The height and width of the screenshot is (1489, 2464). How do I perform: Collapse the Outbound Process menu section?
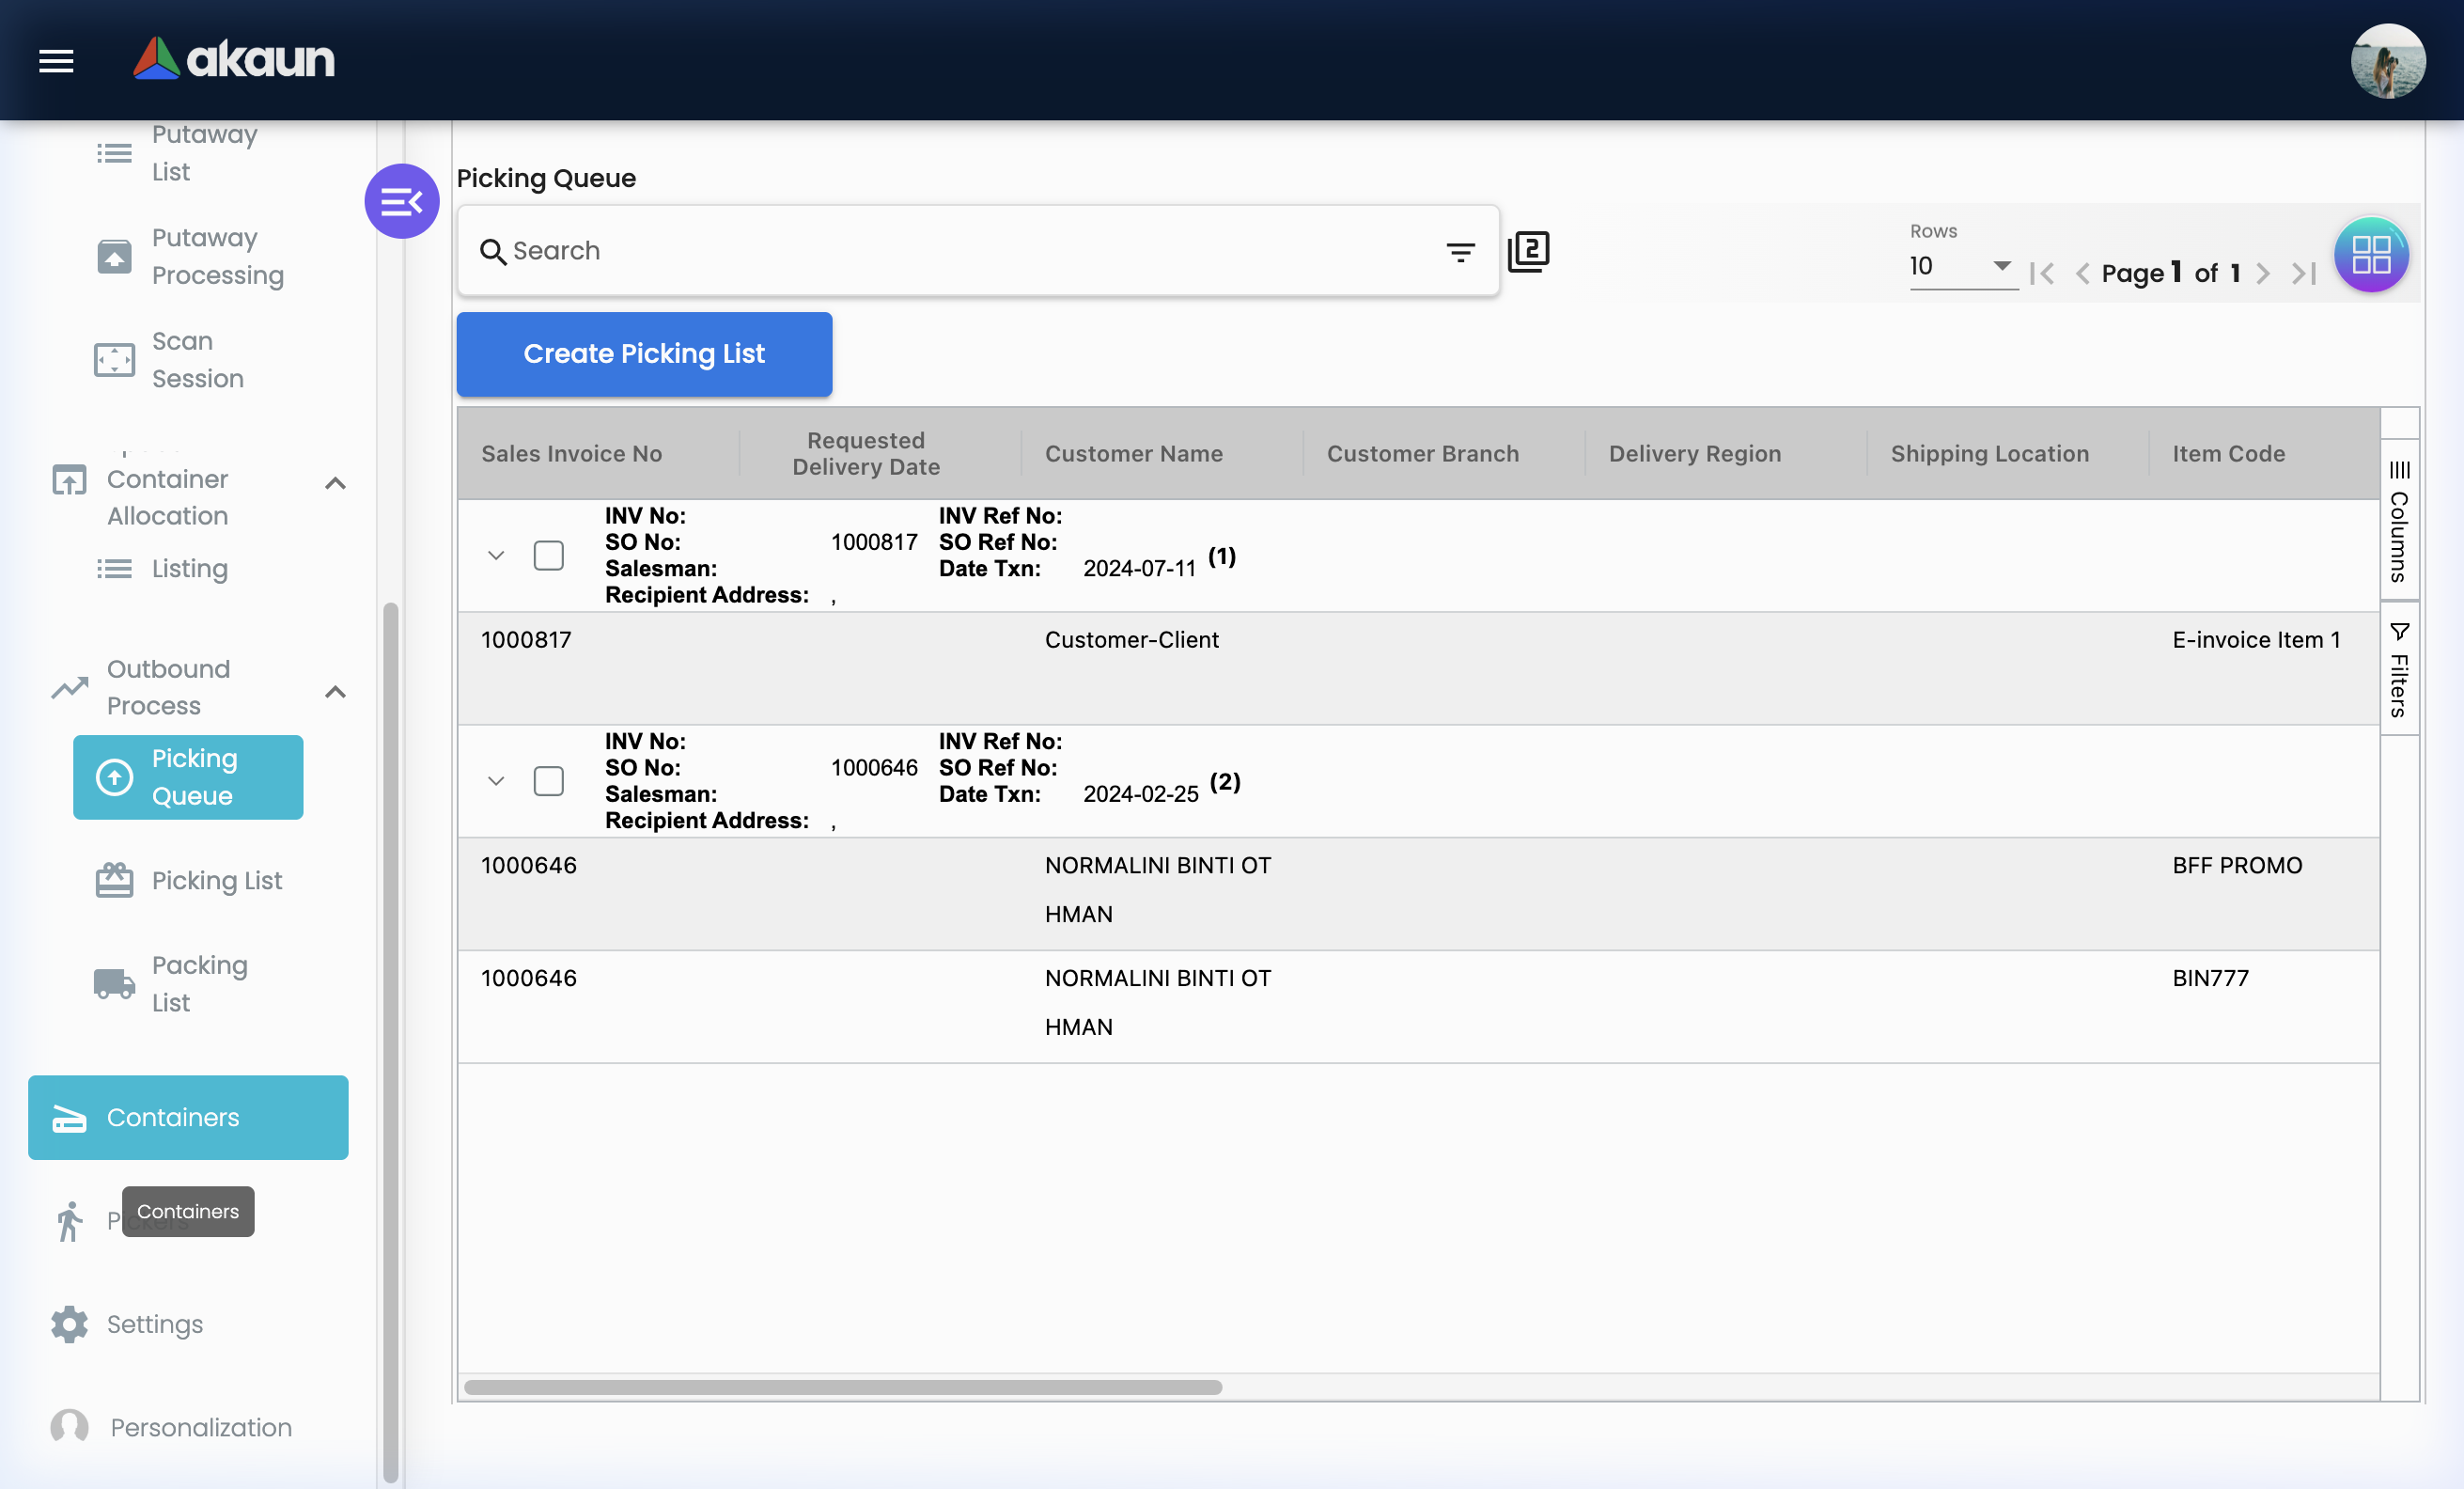pos(335,692)
